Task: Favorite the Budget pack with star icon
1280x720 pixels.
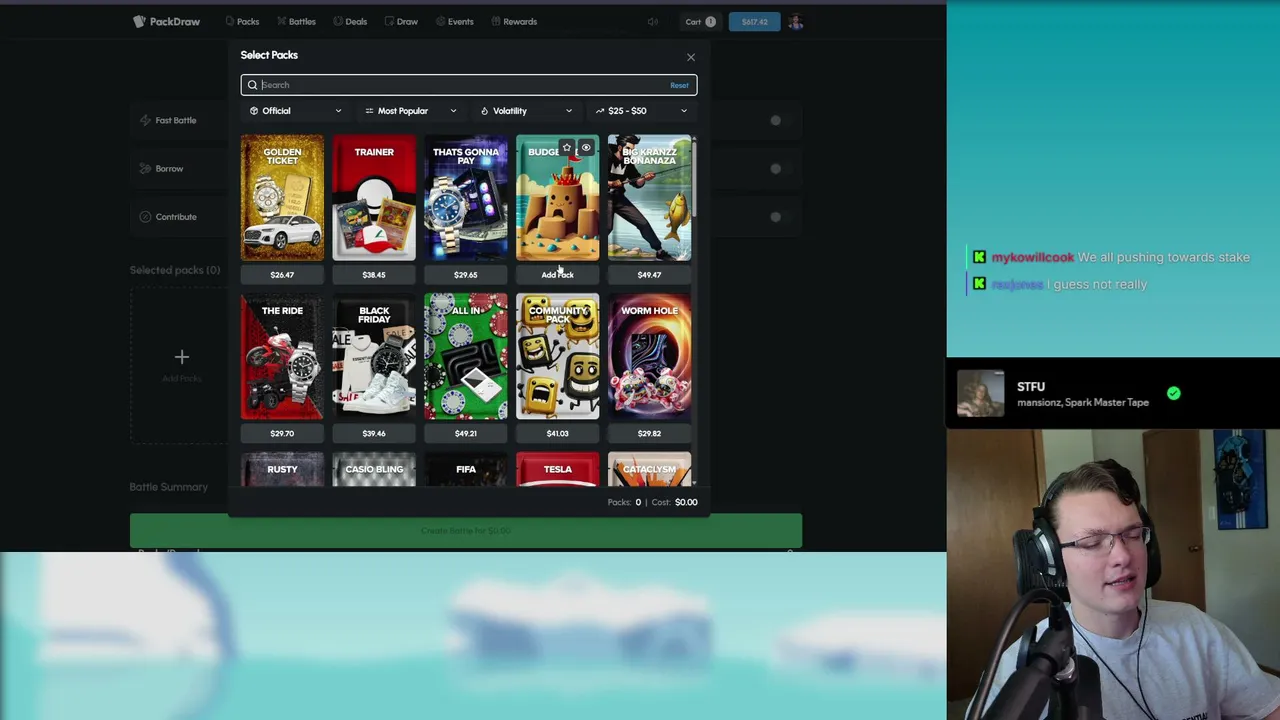Action: pos(567,148)
